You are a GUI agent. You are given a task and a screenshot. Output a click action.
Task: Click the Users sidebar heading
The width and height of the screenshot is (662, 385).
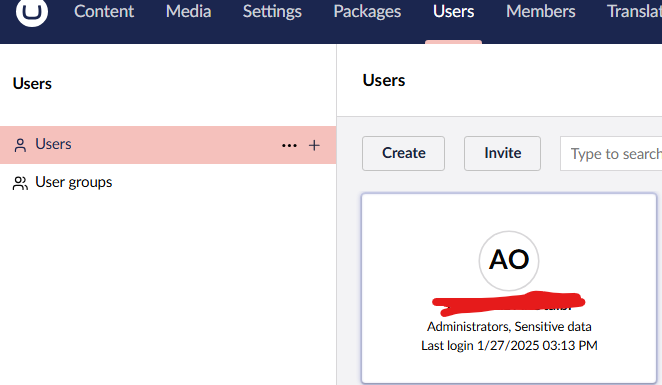[32, 84]
